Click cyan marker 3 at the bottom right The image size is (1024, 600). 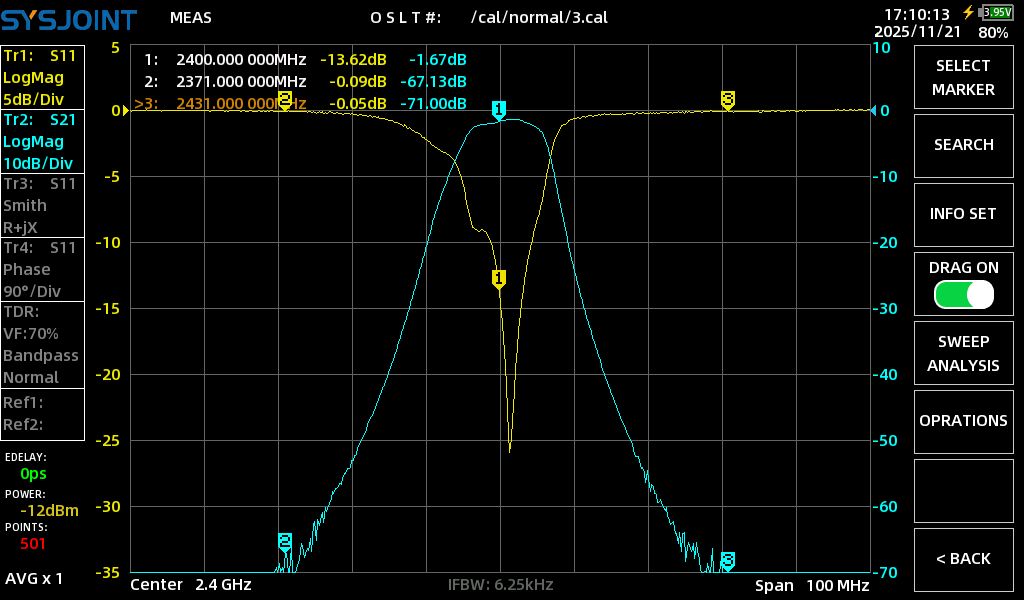pyautogui.click(x=728, y=559)
